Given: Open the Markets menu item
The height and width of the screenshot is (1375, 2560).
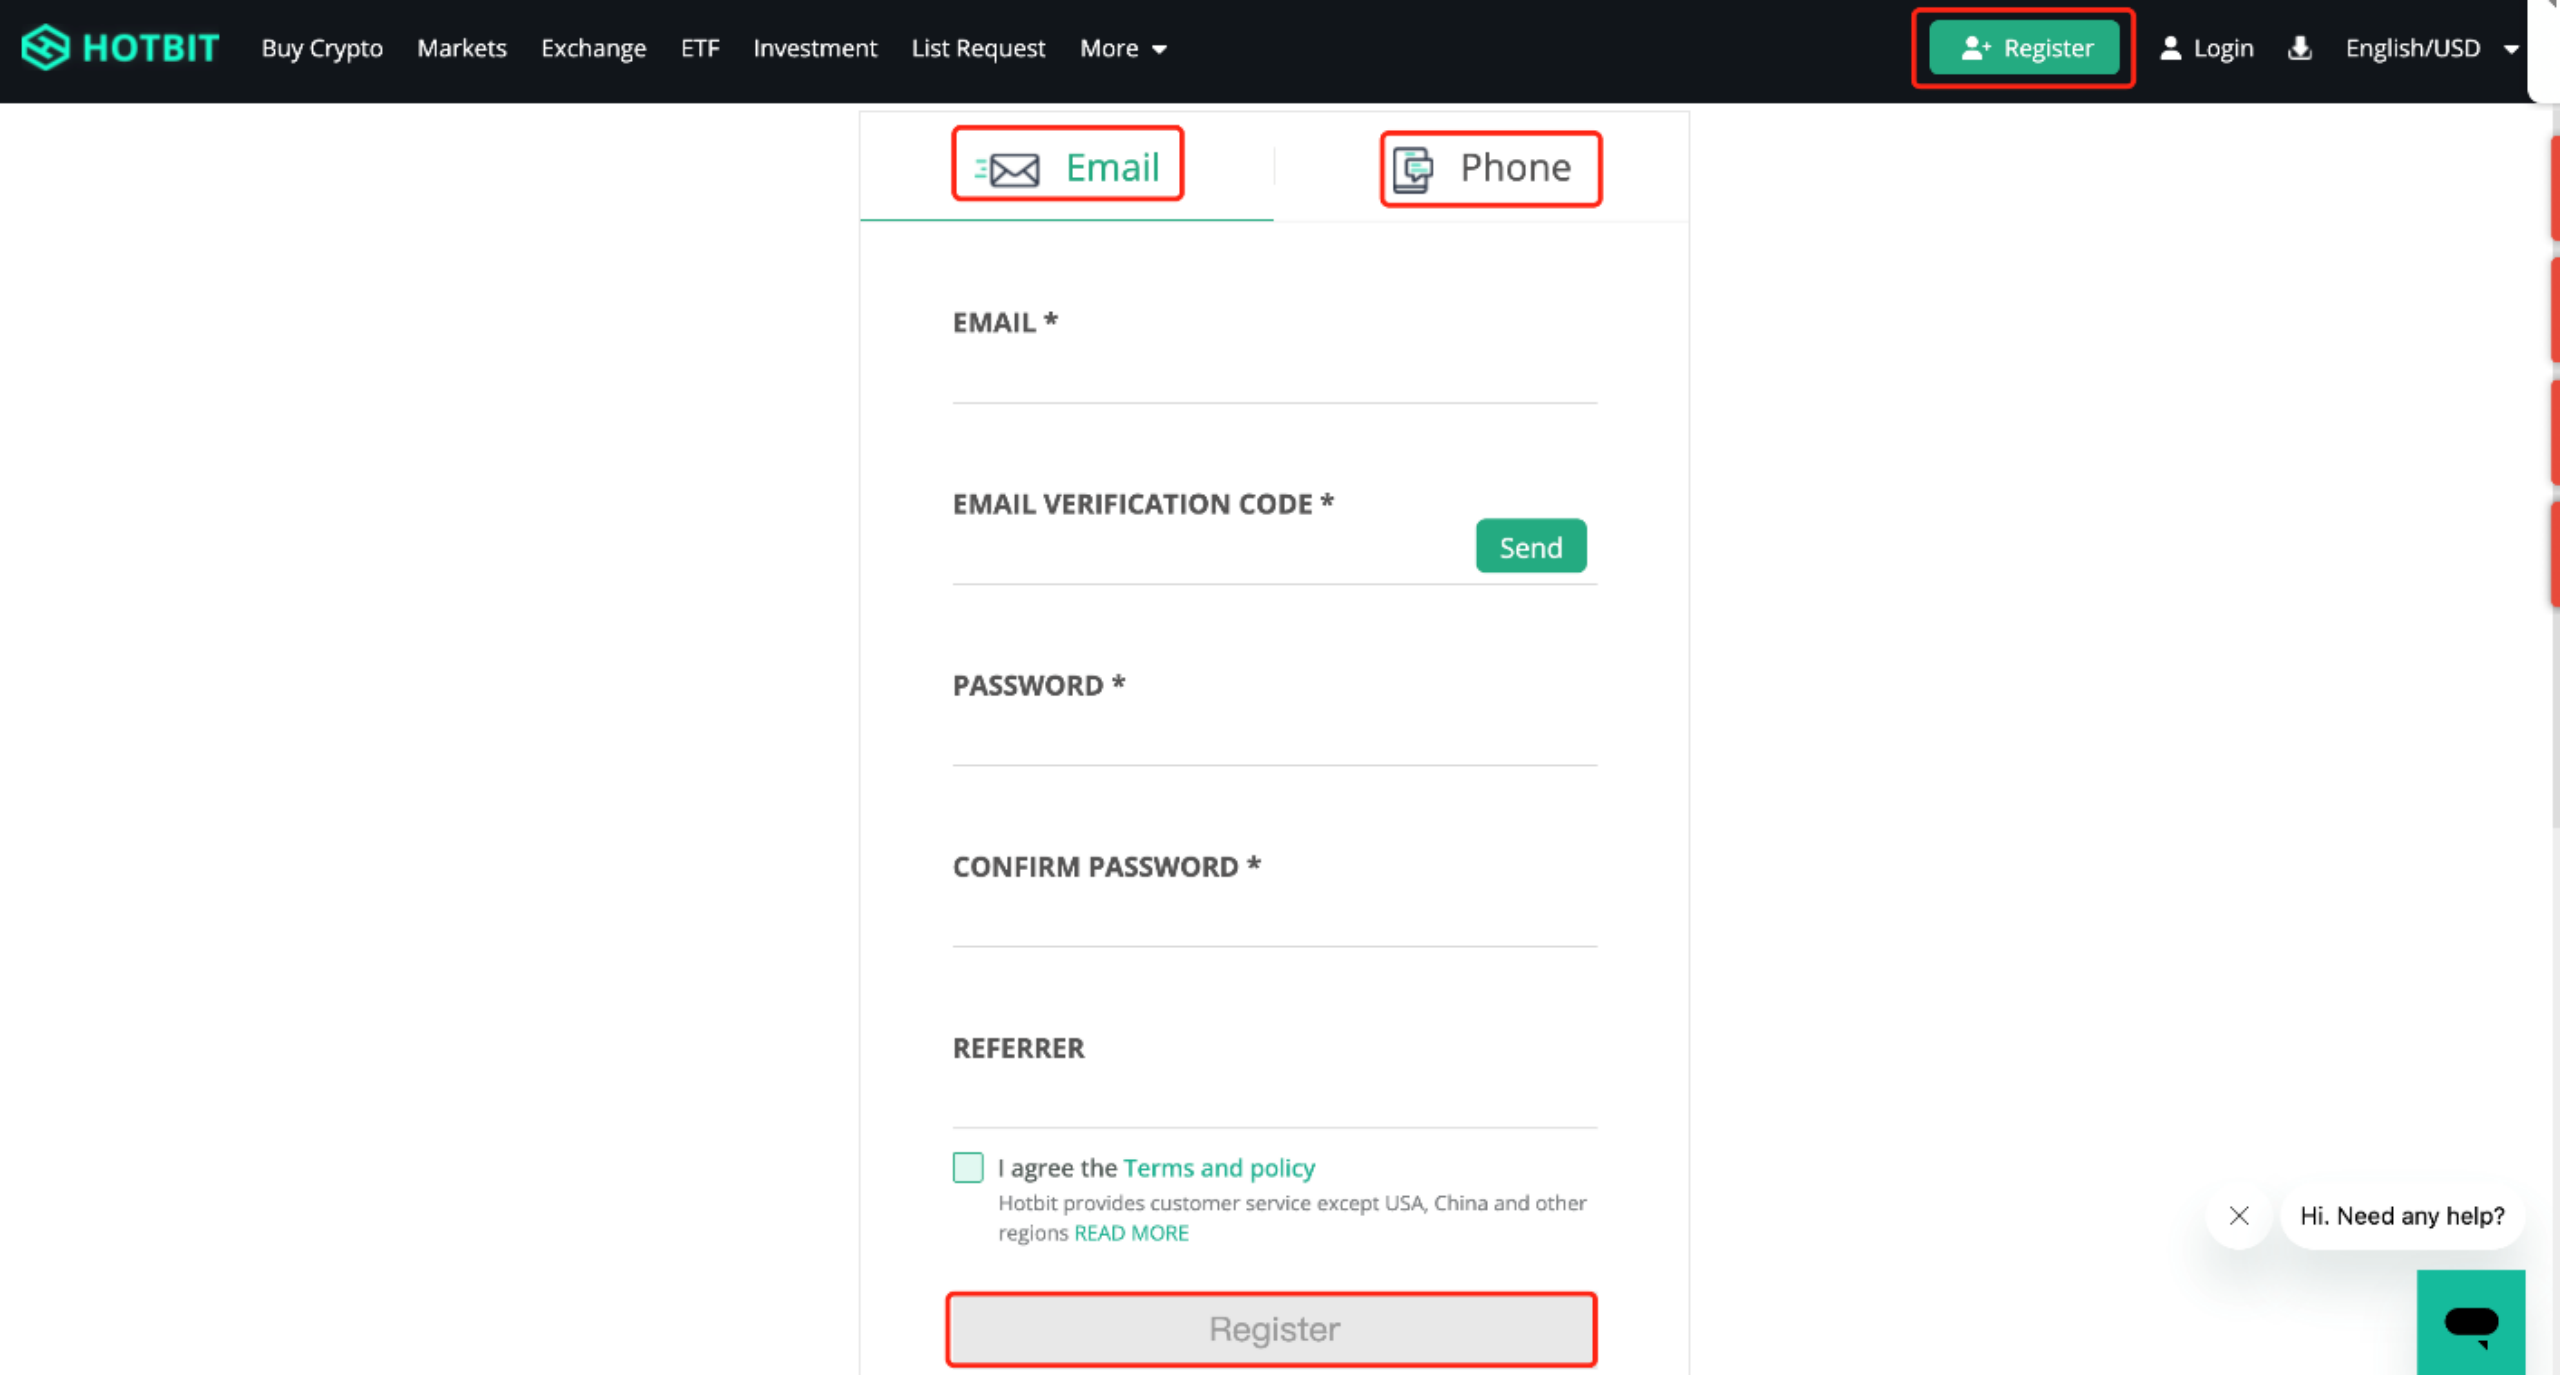Looking at the screenshot, I should pos(461,48).
